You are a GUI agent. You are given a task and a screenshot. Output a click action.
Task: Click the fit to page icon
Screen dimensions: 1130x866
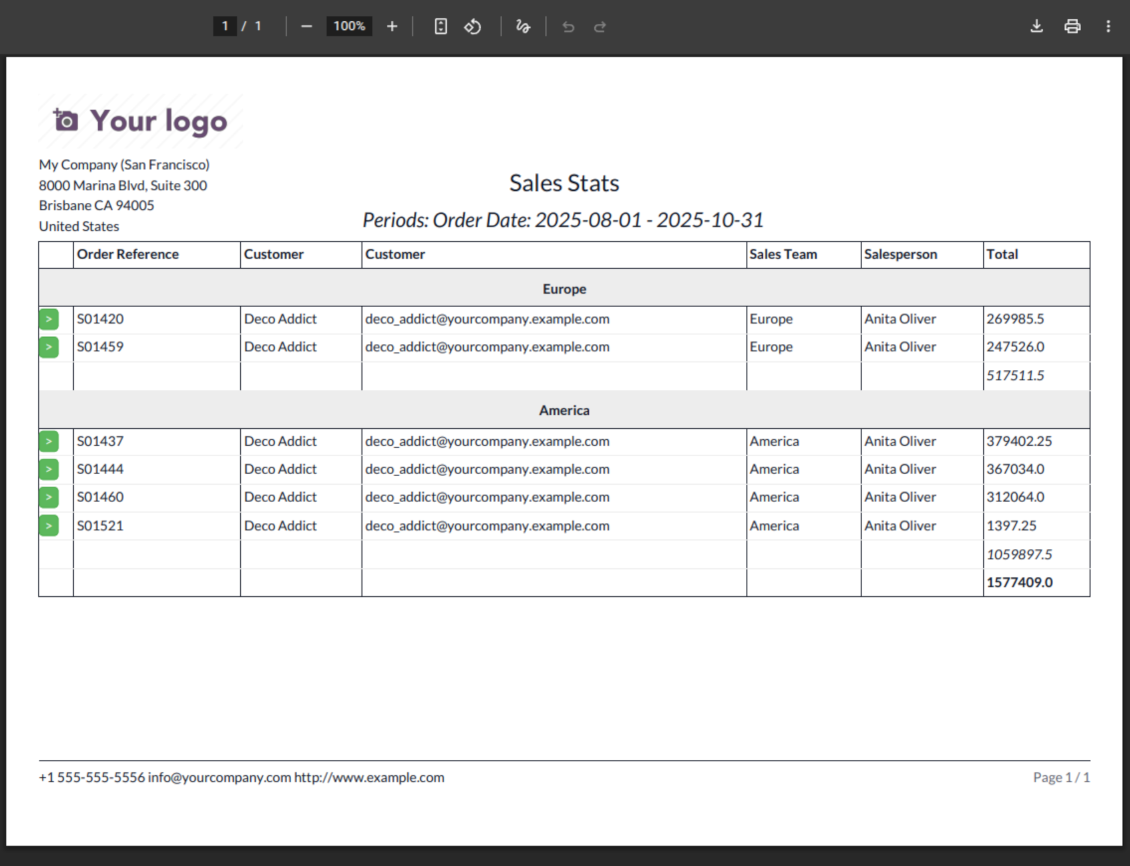click(x=441, y=26)
